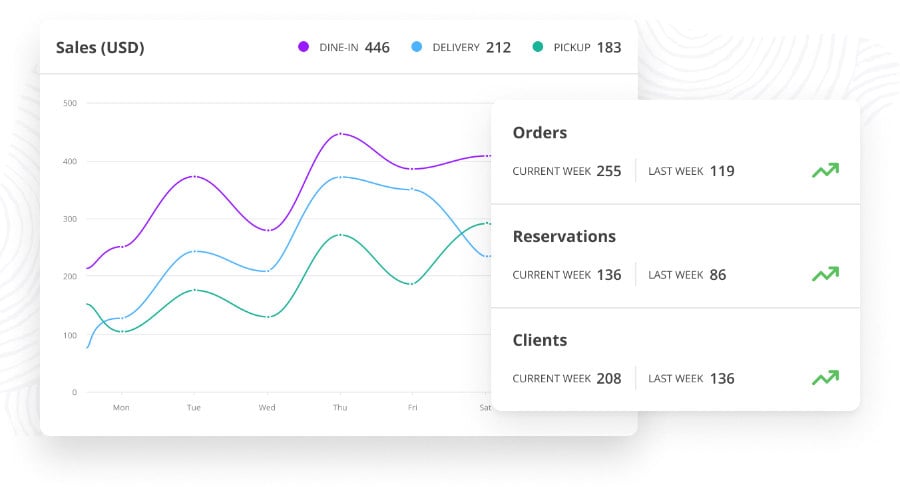Screen dimensions: 900x496
Task: Click Orders current week value 255
Action: [x=609, y=171]
